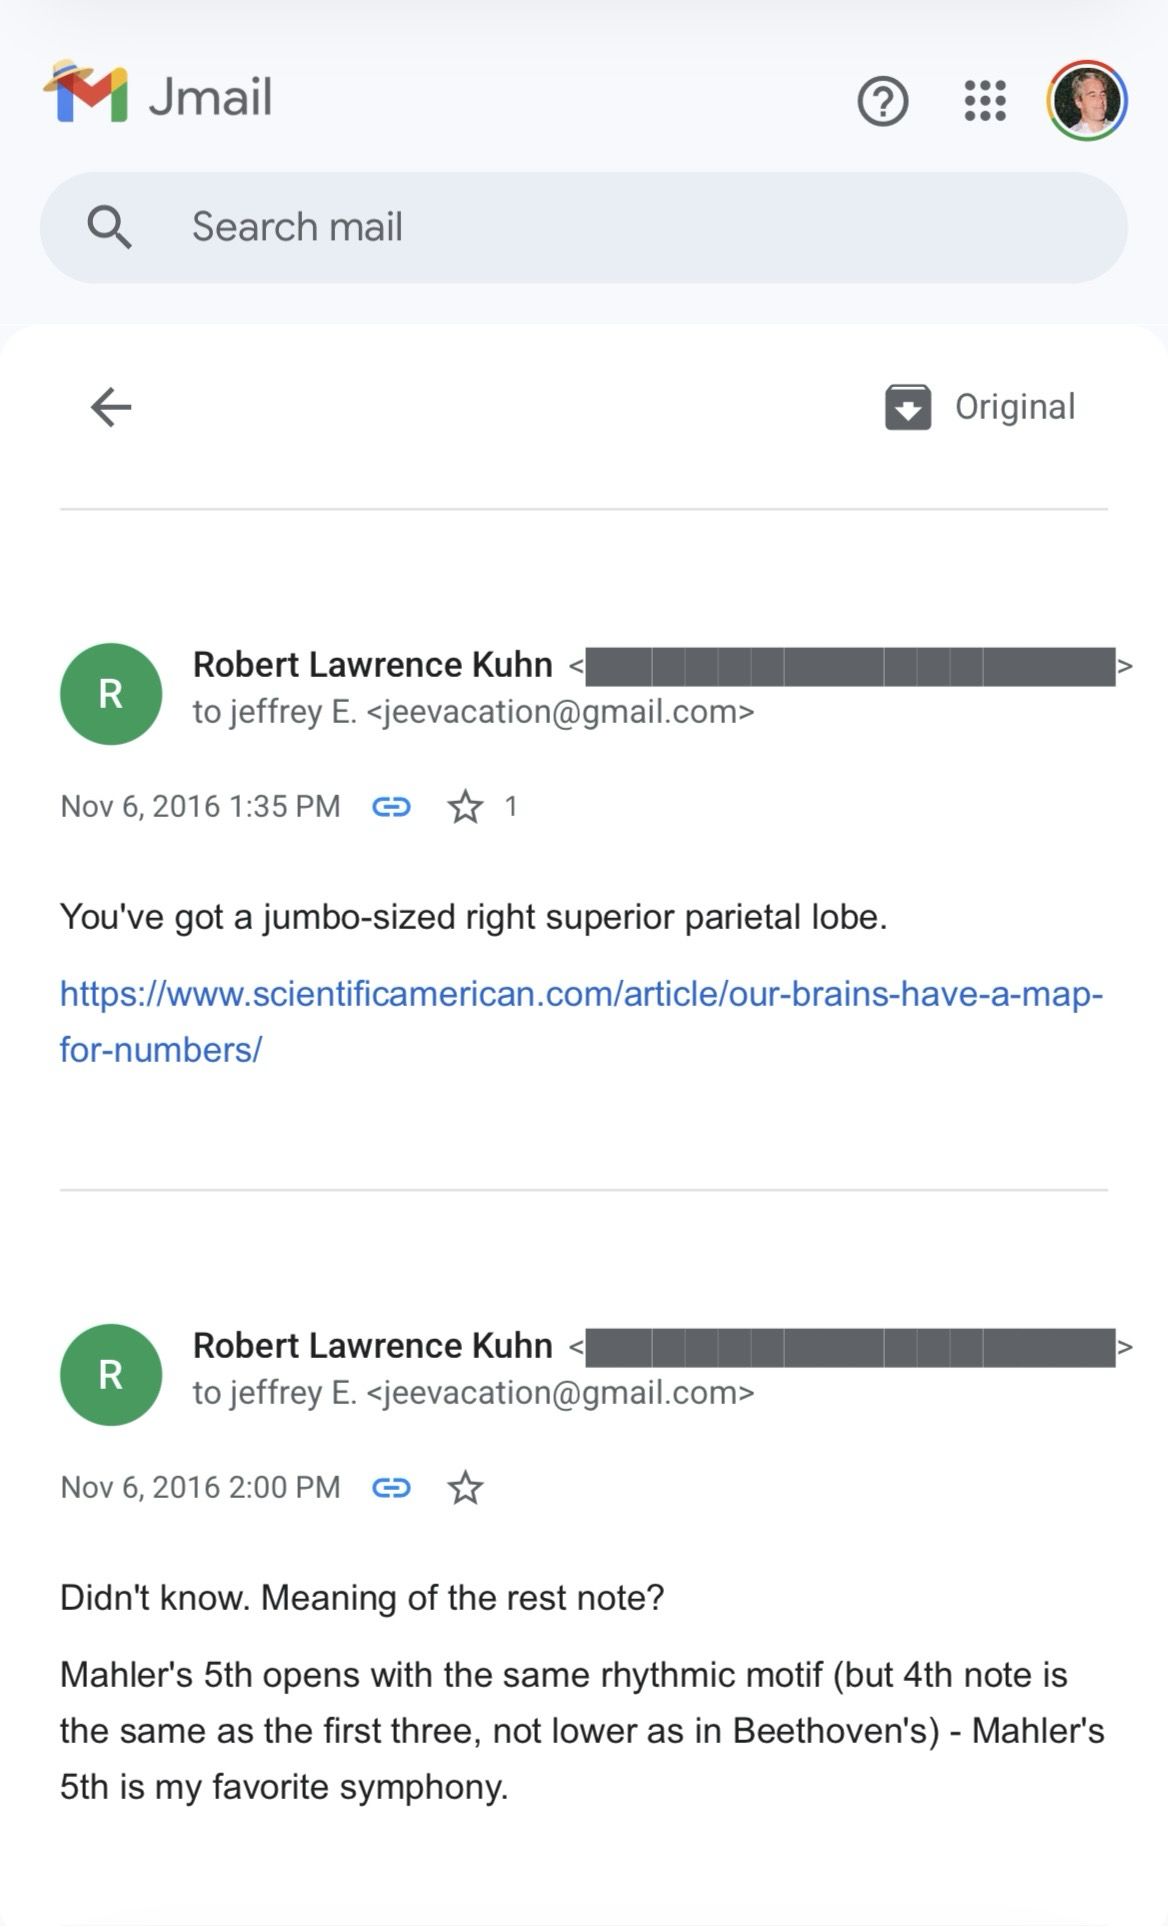This screenshot has height=1926, width=1168.
Task: Click the Nov 6, 2016 2:00 PM timestamp
Action: coord(200,1488)
